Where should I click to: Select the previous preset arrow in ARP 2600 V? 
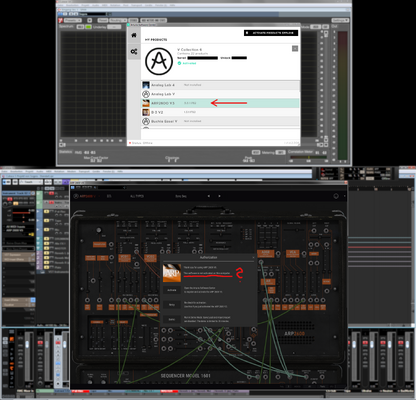209,196
